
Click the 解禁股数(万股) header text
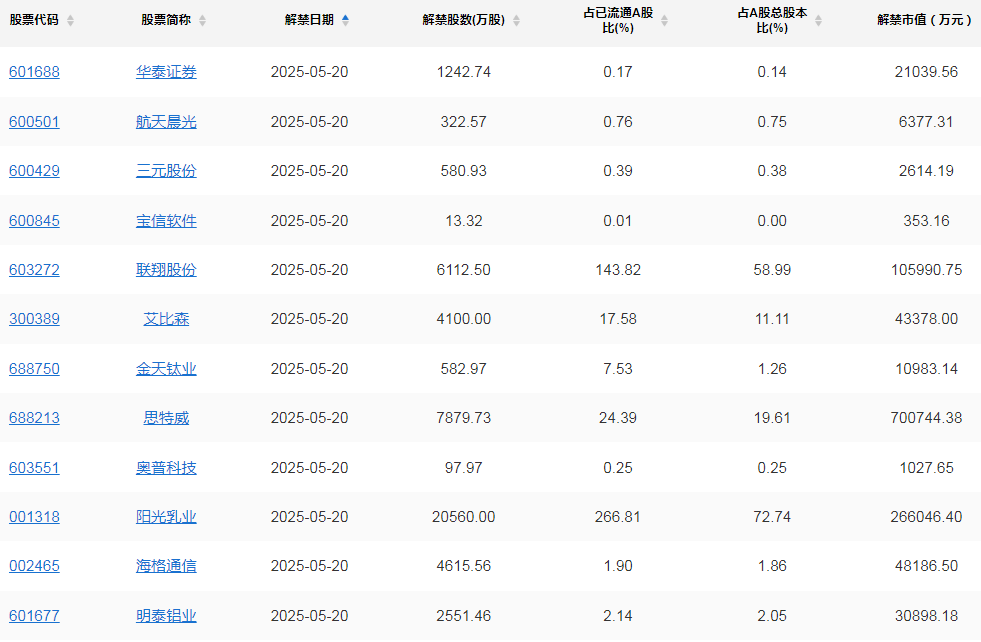tap(464, 20)
